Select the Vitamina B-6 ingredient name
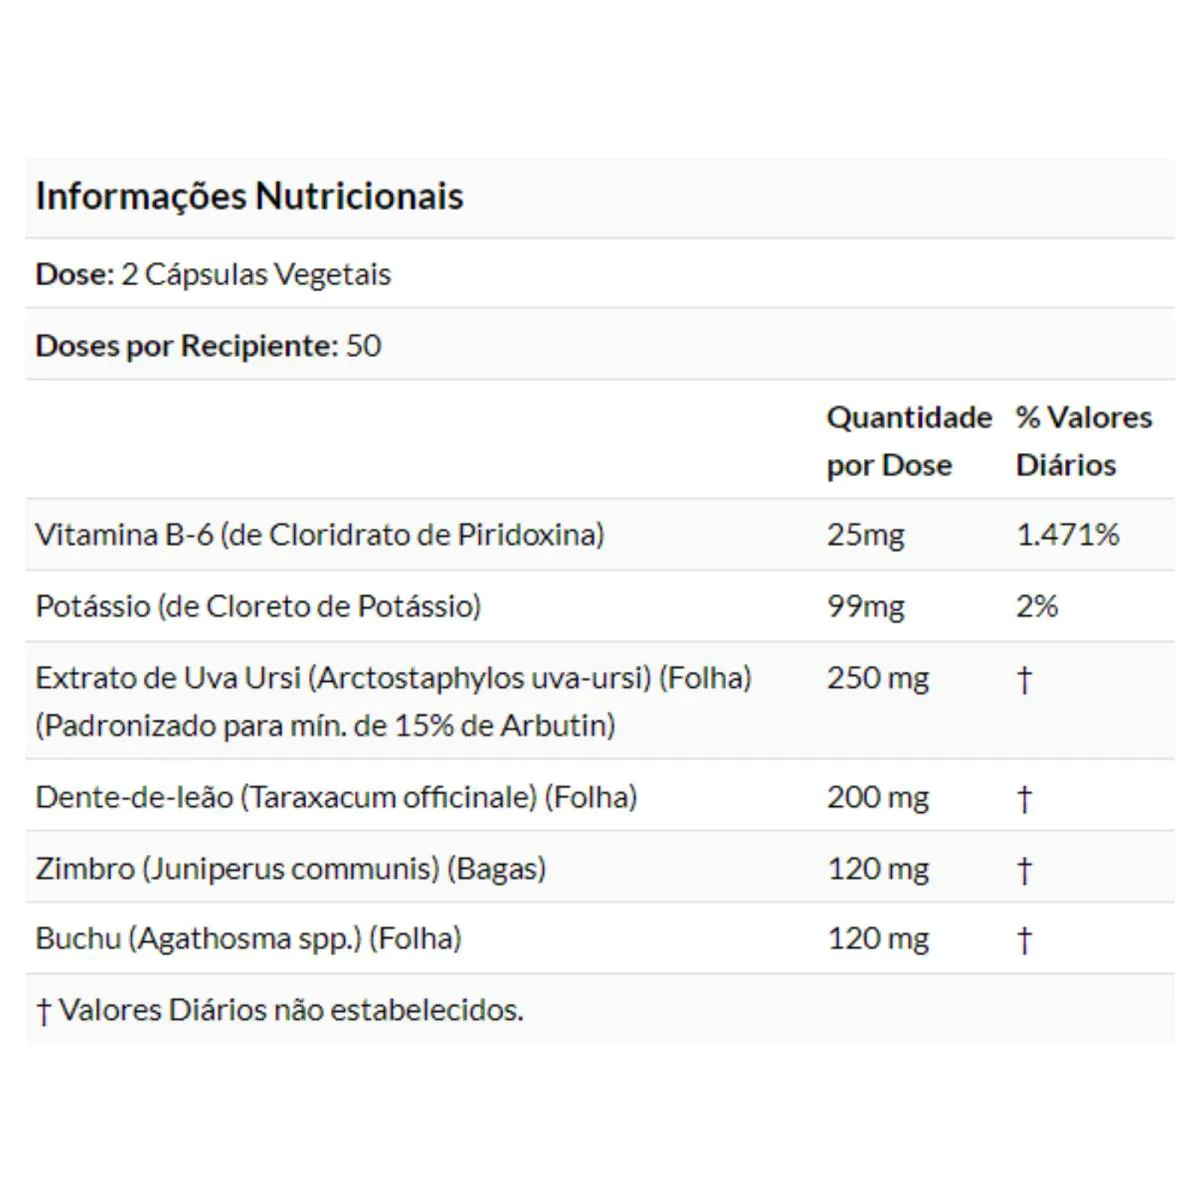This screenshot has width=1200, height=1200. (320, 535)
